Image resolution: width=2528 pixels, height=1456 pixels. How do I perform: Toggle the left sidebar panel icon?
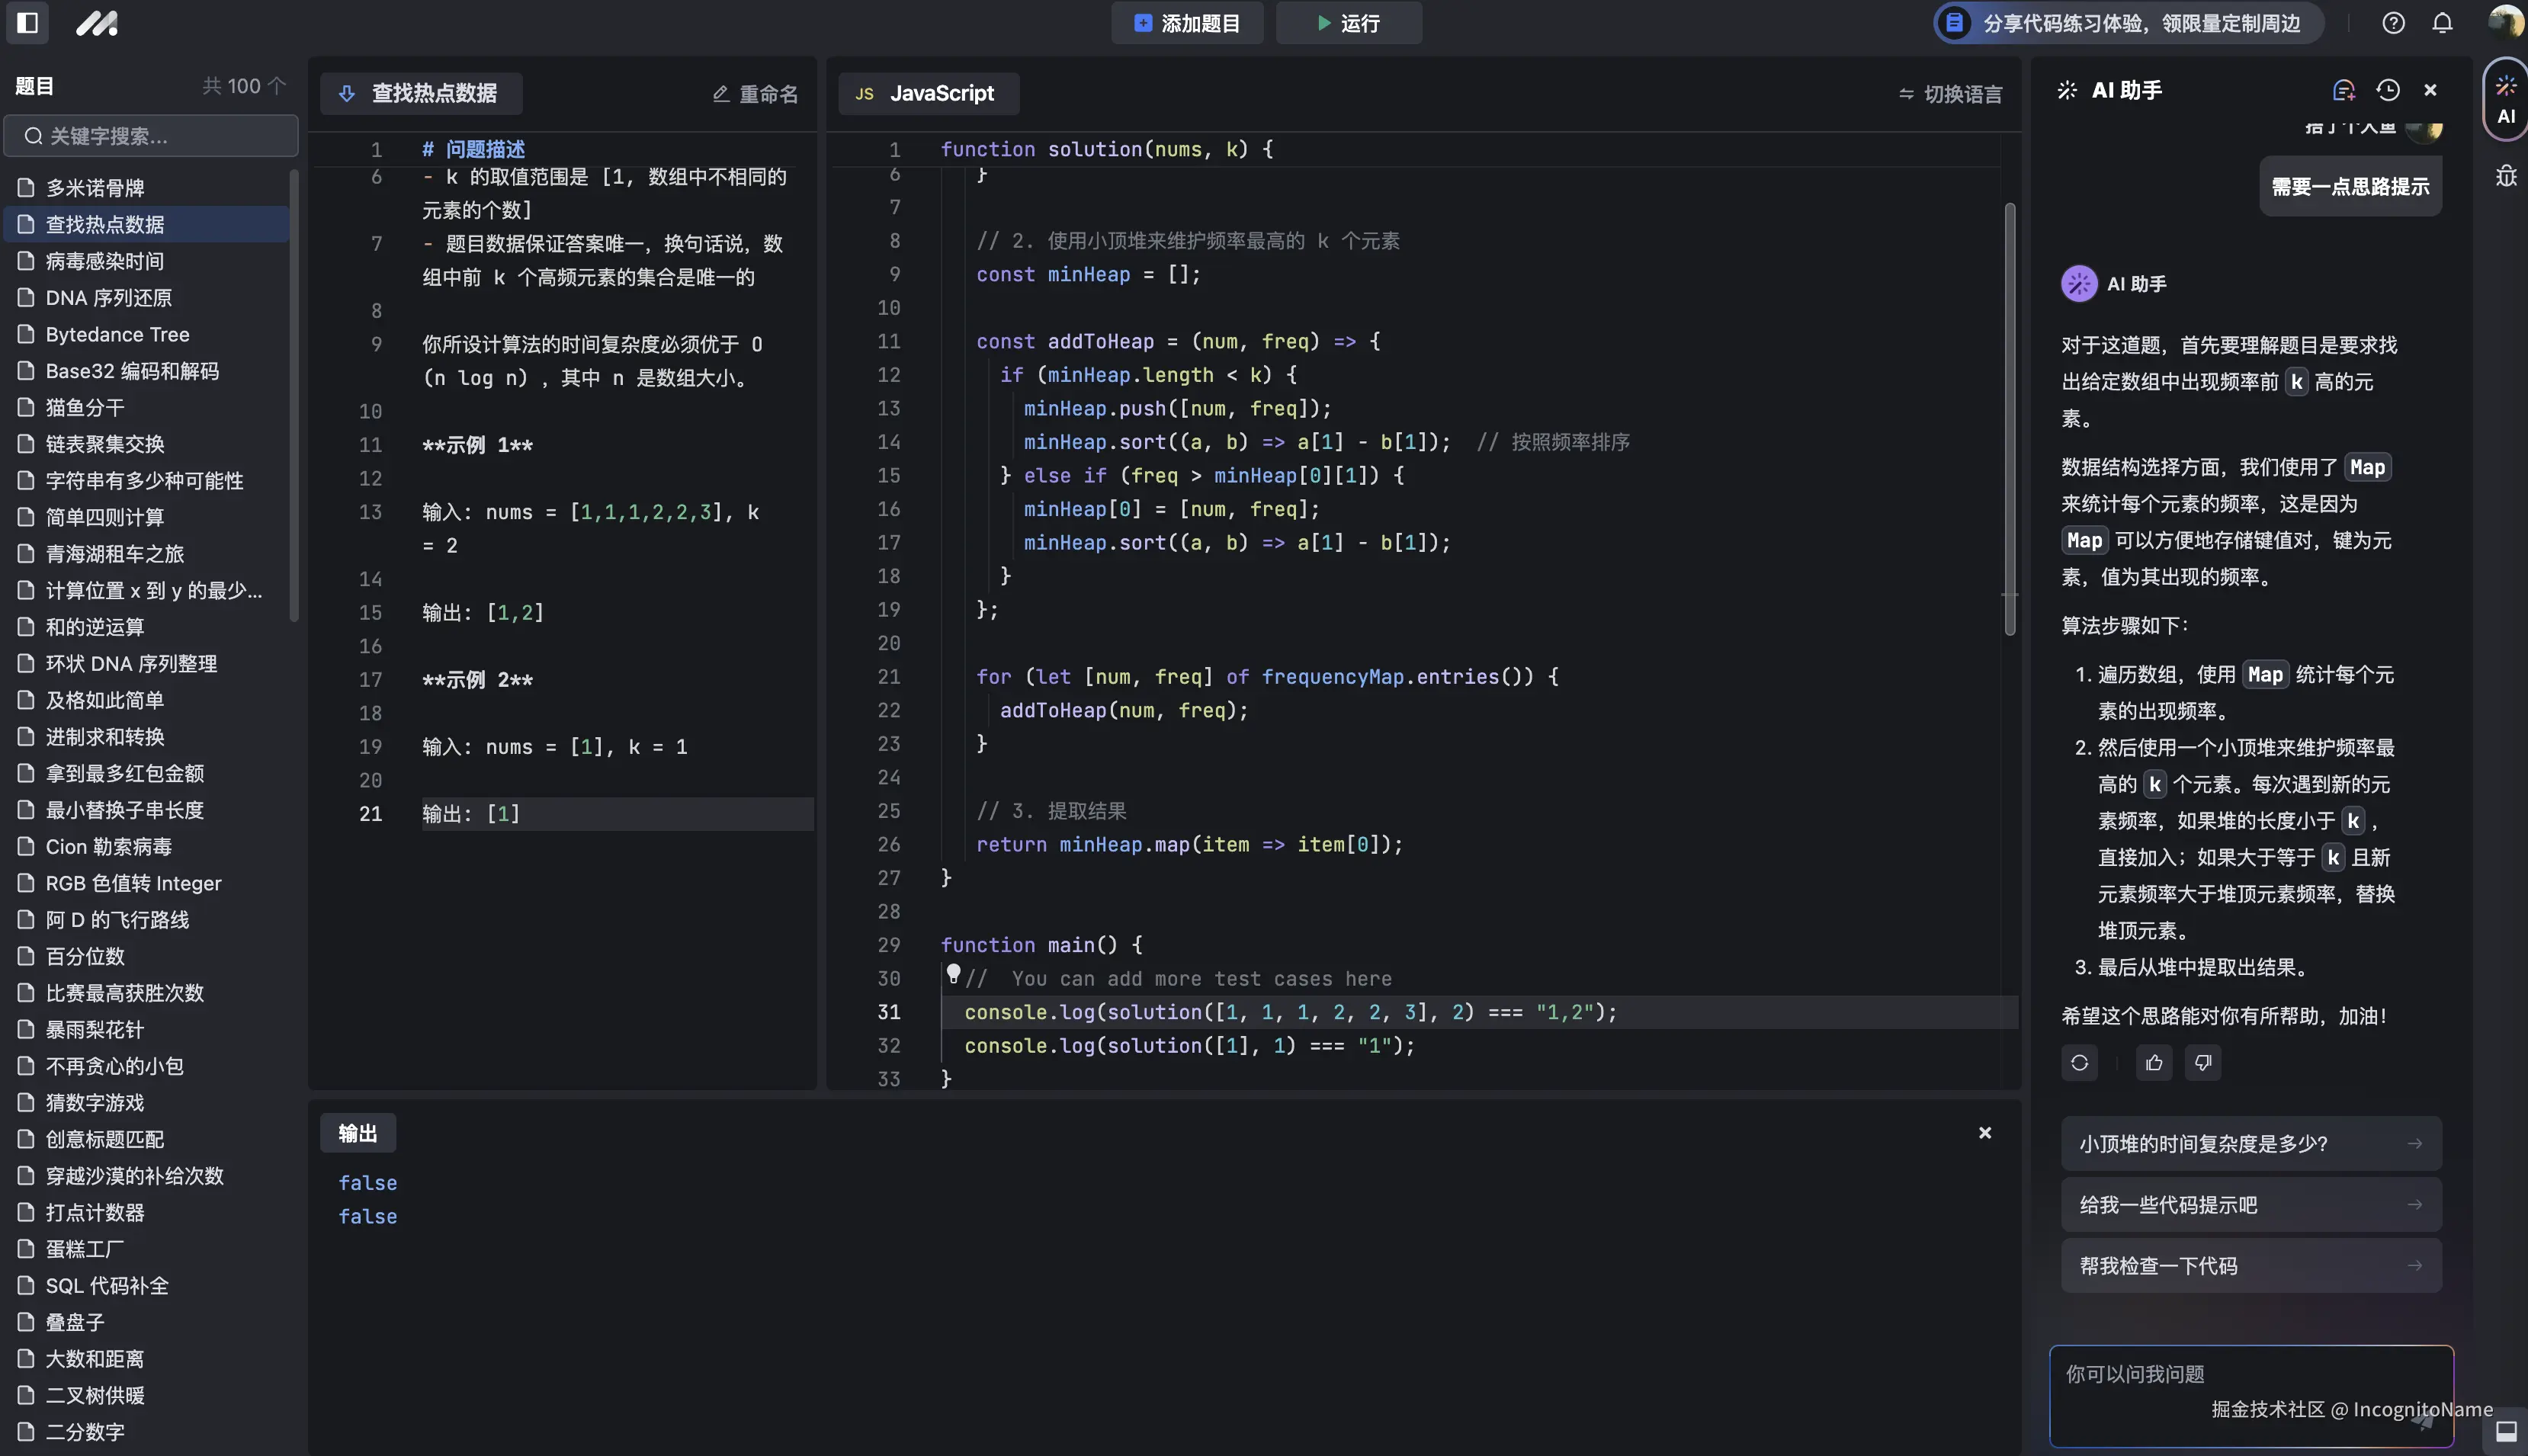click(x=28, y=22)
